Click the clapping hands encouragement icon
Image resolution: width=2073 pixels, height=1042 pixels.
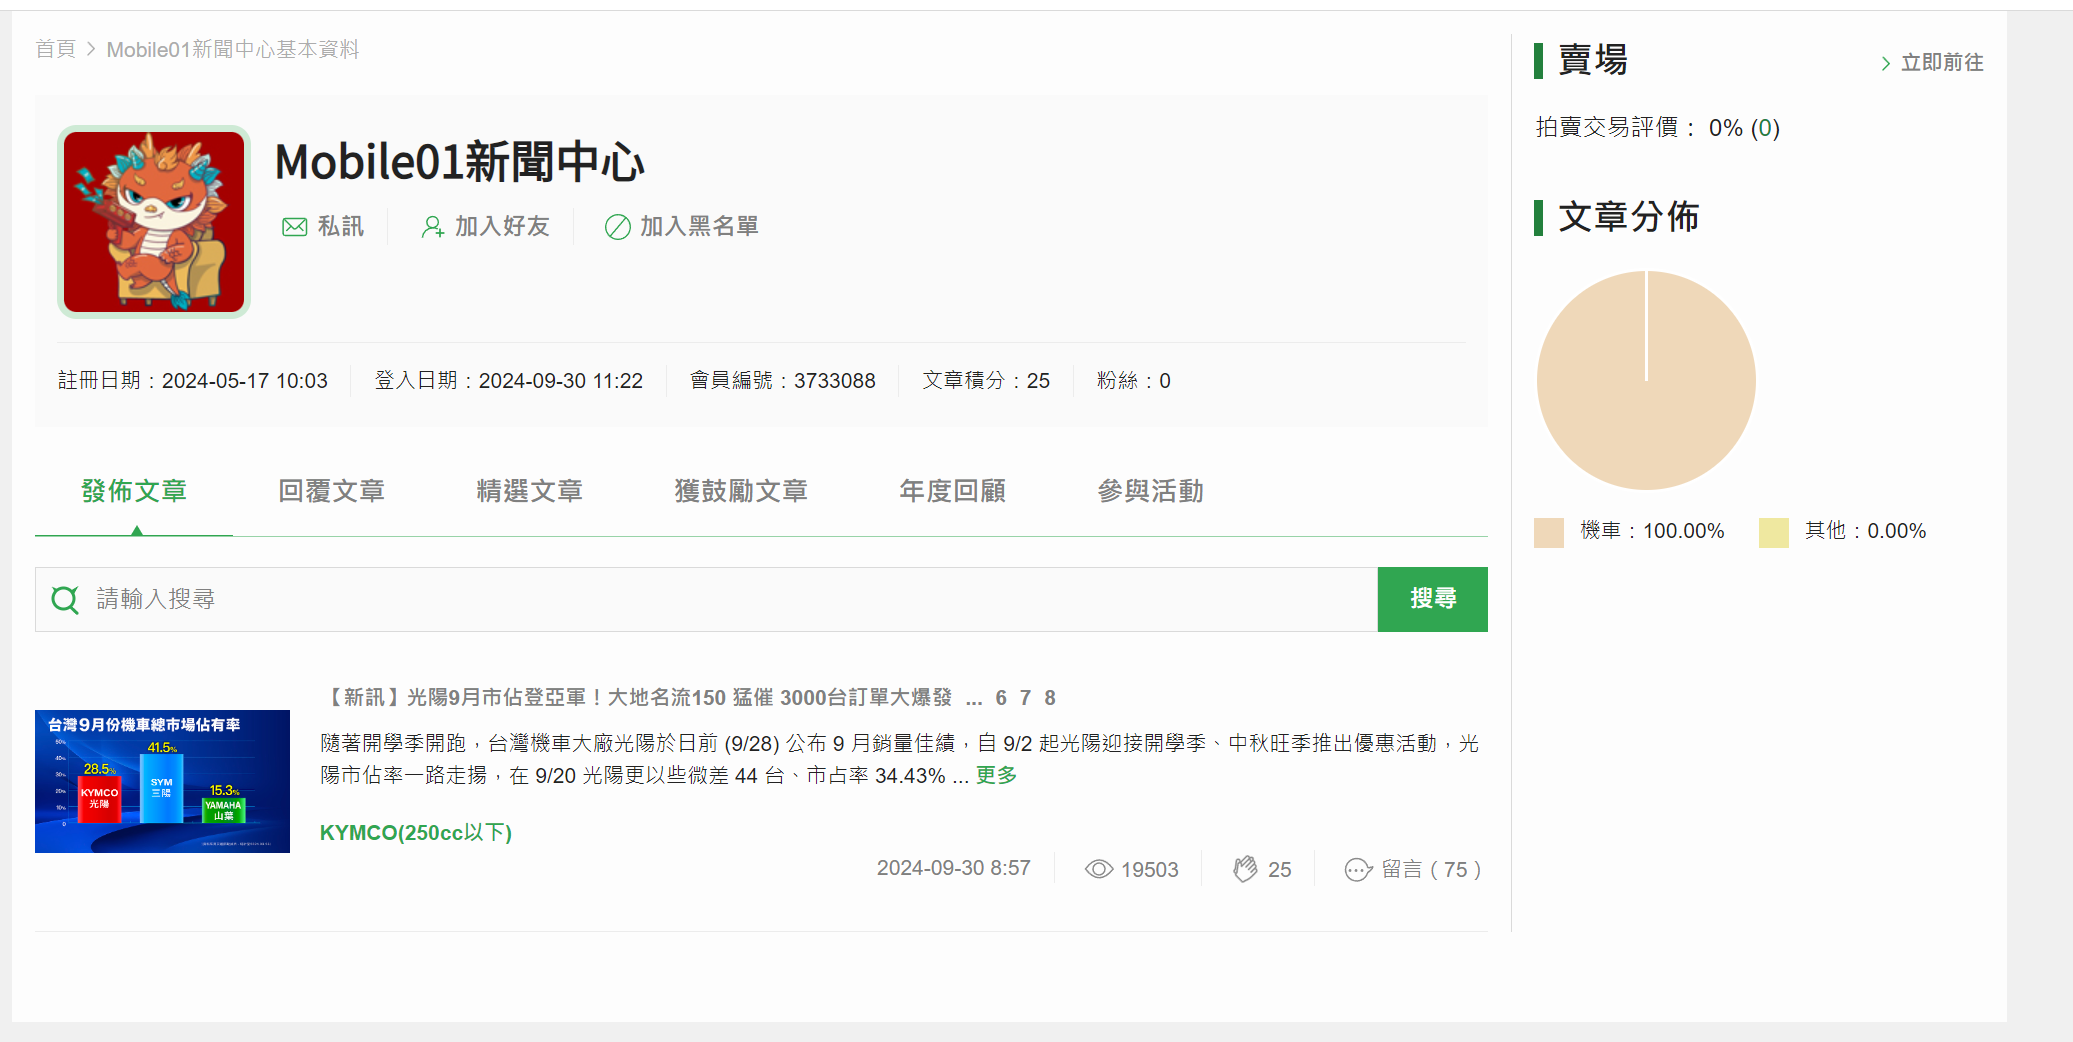[x=1245, y=869]
